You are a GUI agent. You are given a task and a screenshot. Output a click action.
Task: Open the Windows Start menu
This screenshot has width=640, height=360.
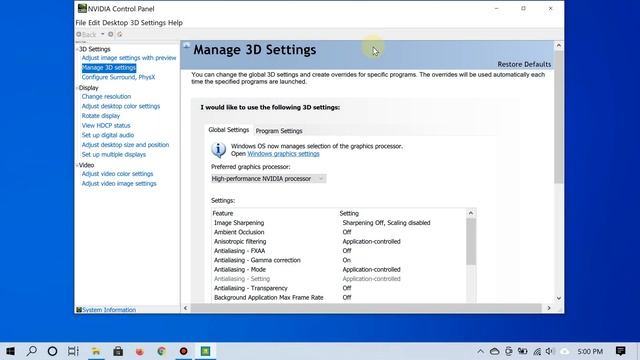(x=11, y=351)
